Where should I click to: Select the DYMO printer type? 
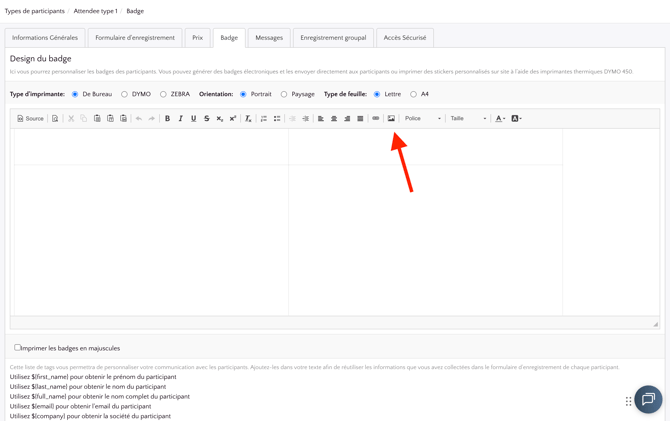(x=125, y=94)
